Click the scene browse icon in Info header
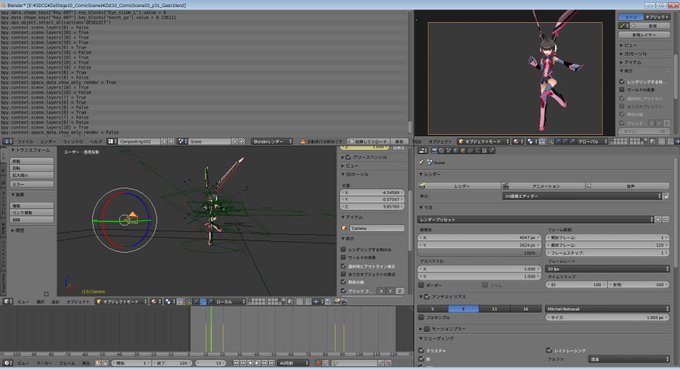Screen dimensions: 680x369 pos(182,141)
